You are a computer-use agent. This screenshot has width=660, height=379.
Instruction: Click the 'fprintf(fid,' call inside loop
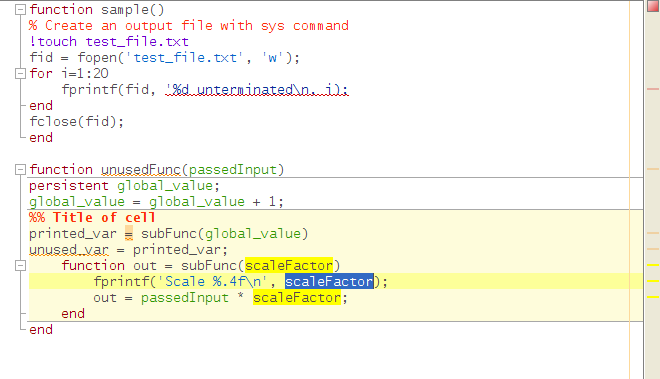click(109, 90)
